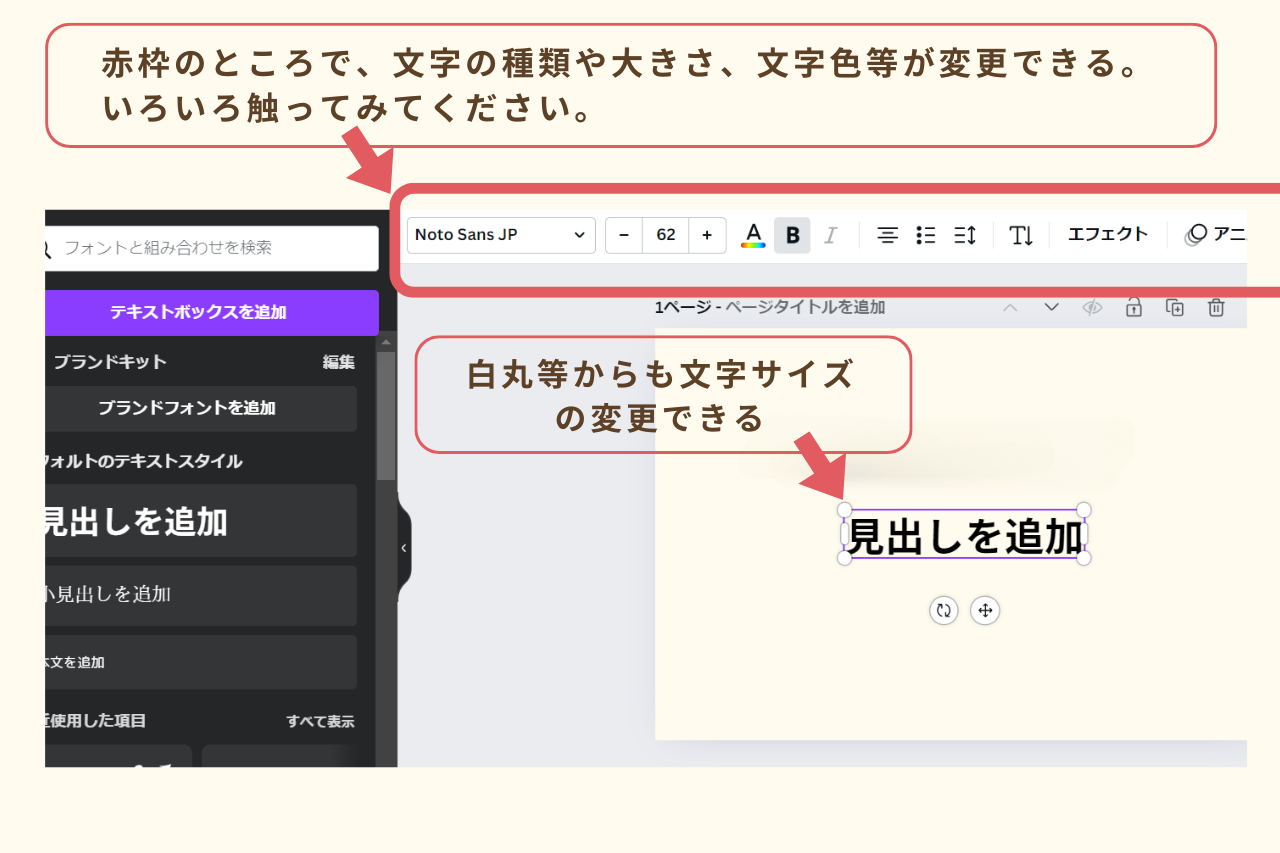
Task: Click the bottom-left resize handle of text box
Action: (844, 557)
